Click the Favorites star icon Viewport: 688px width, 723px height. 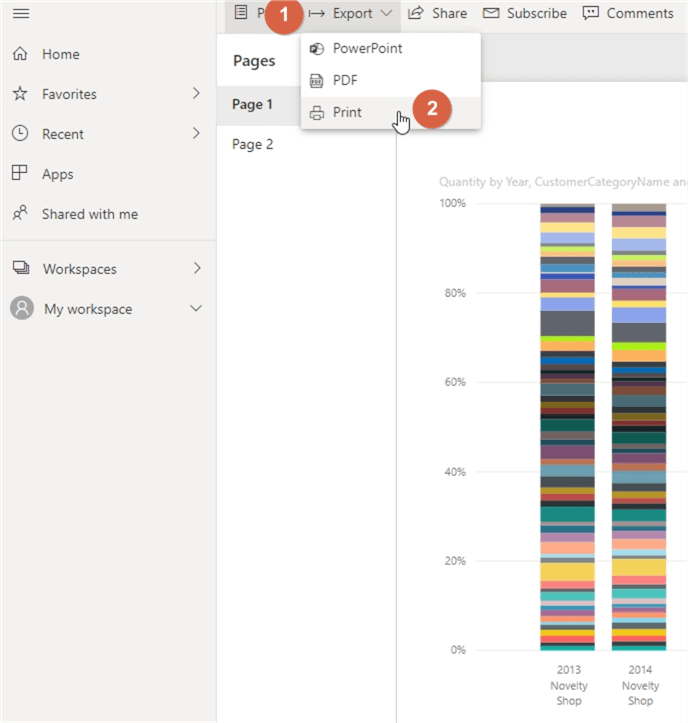[x=20, y=94]
